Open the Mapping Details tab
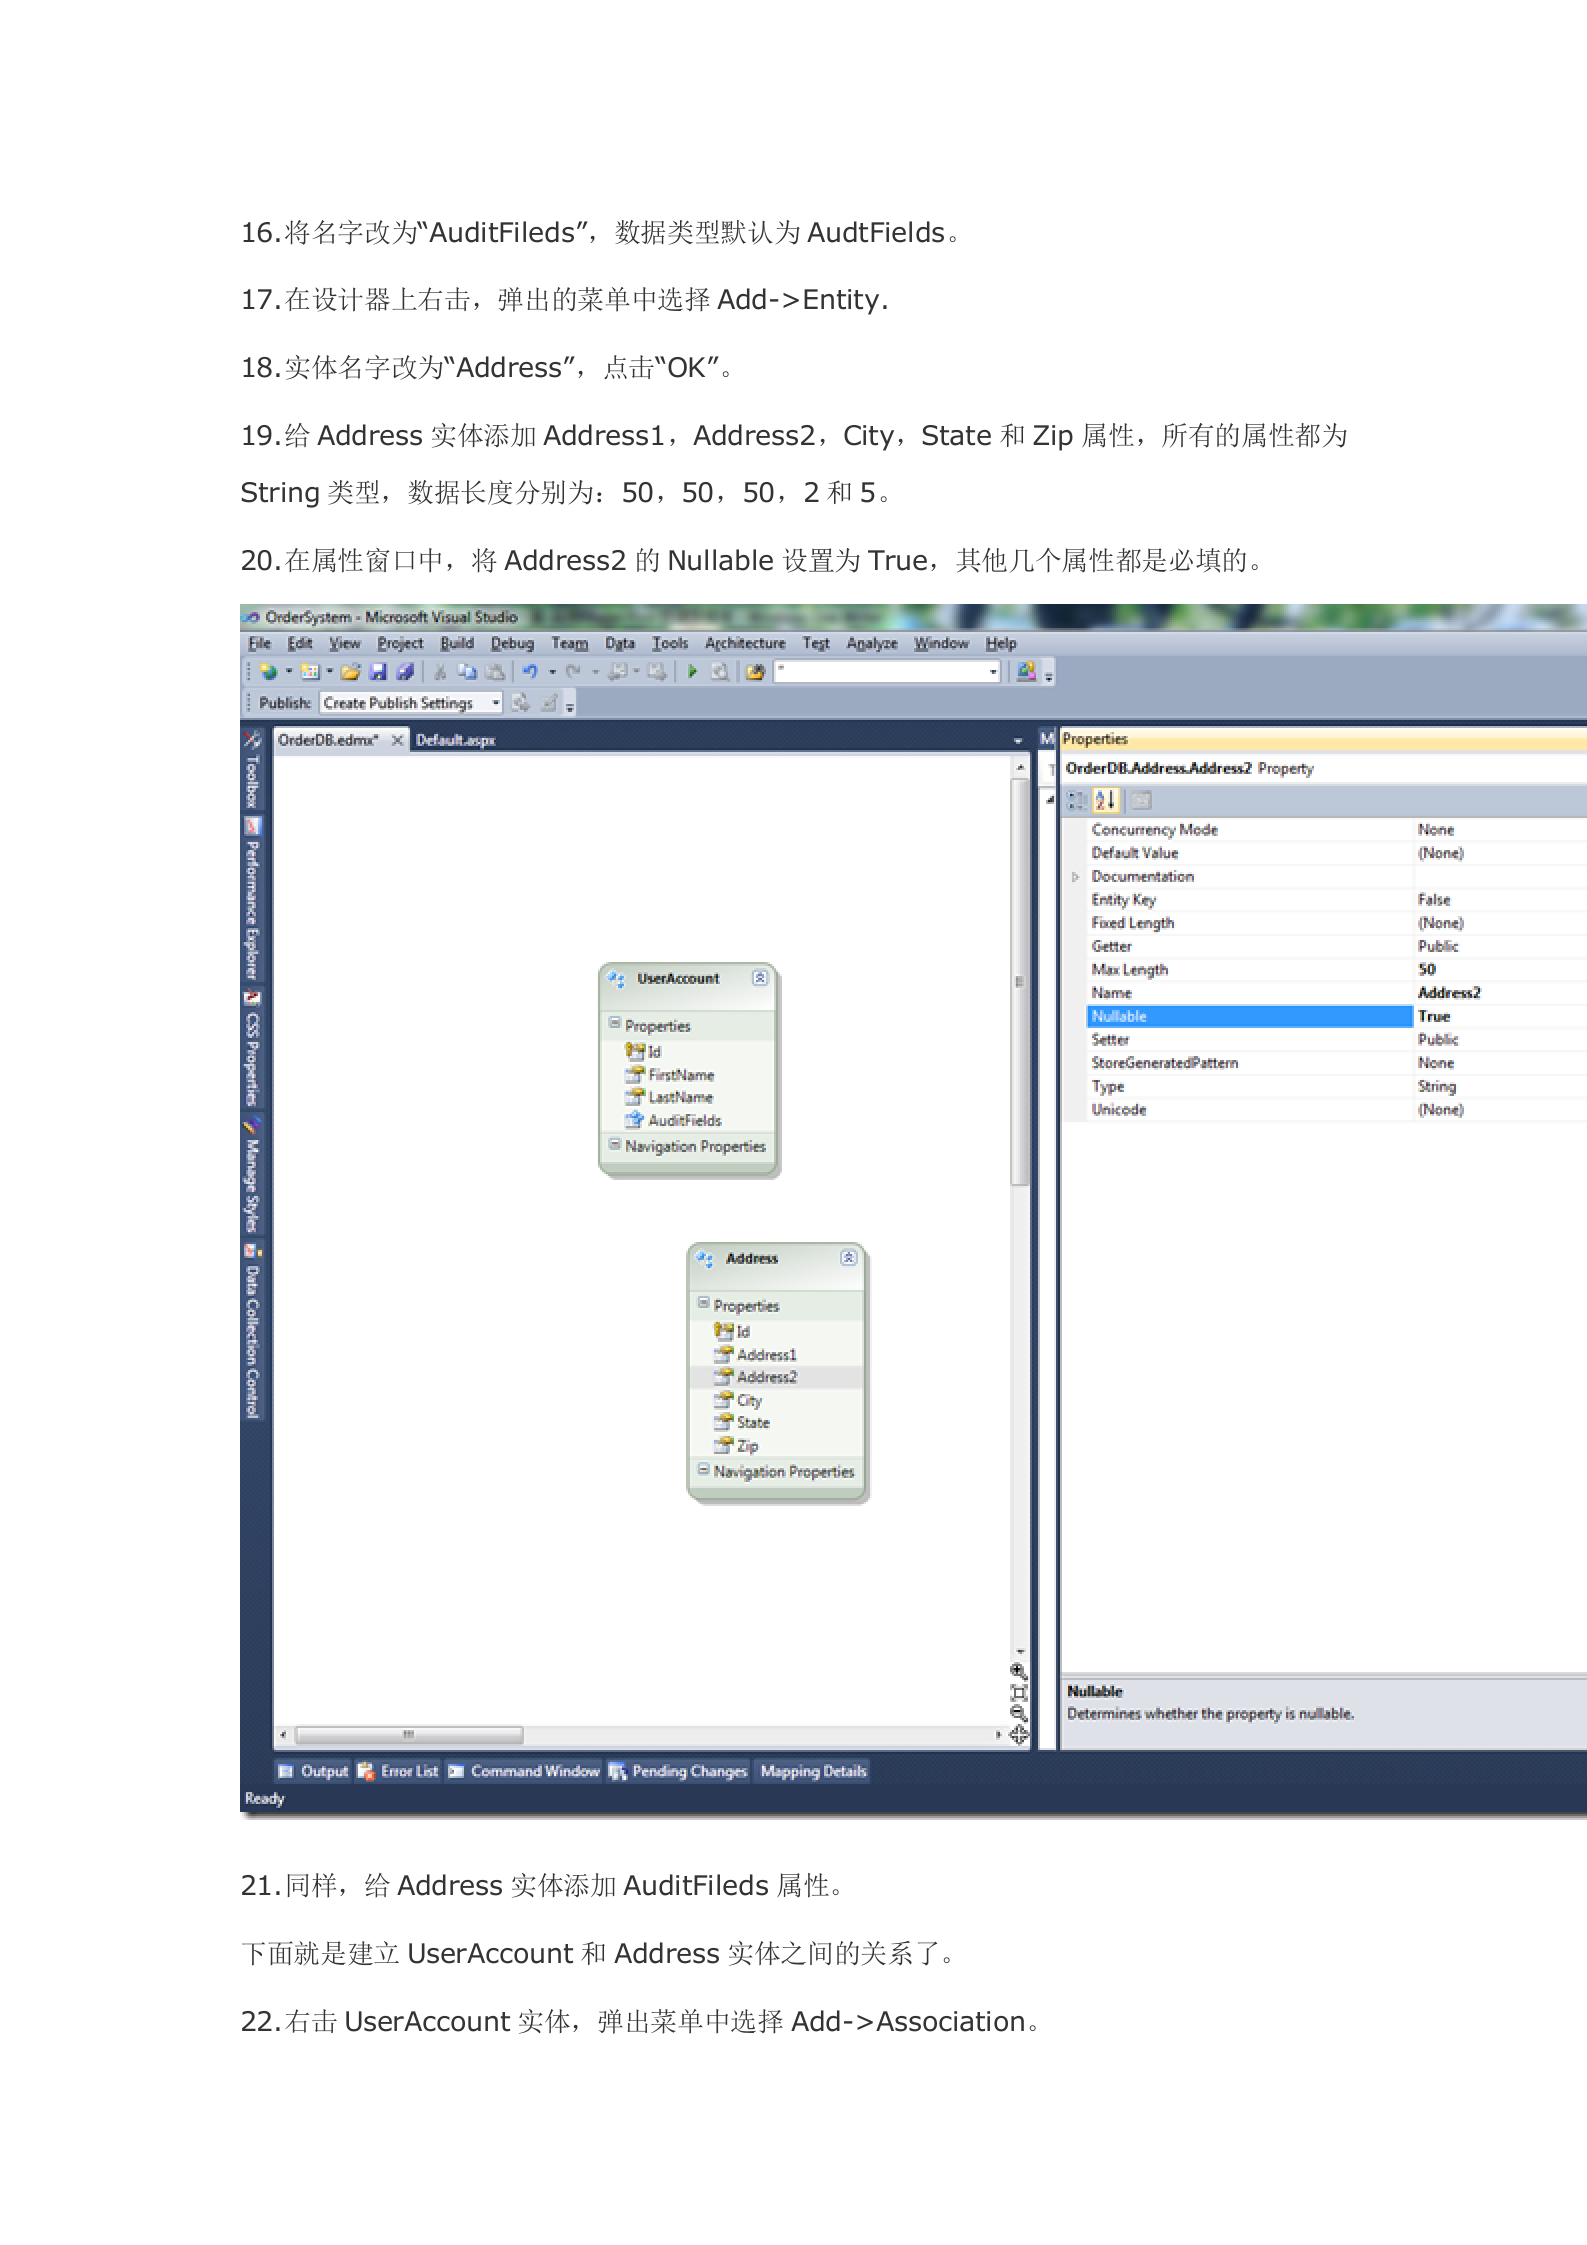Image resolution: width=1587 pixels, height=2245 pixels. pyautogui.click(x=812, y=1771)
